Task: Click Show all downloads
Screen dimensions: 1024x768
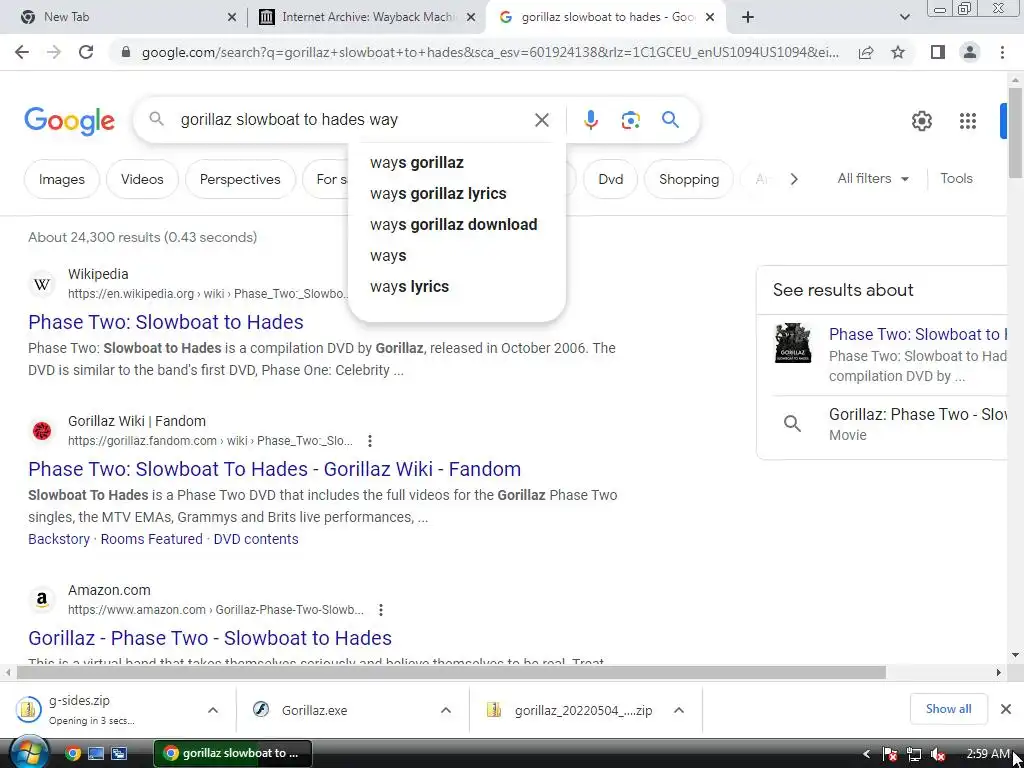Action: point(948,709)
